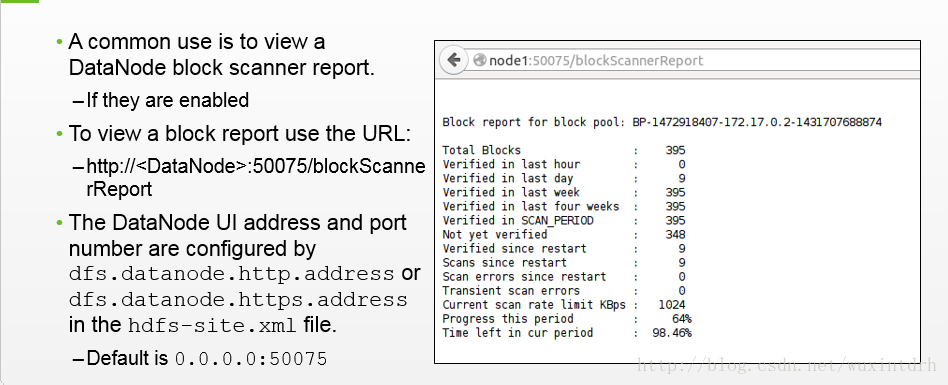Click the Not yet verified value 348
The height and width of the screenshot is (385, 948).
[x=675, y=235]
